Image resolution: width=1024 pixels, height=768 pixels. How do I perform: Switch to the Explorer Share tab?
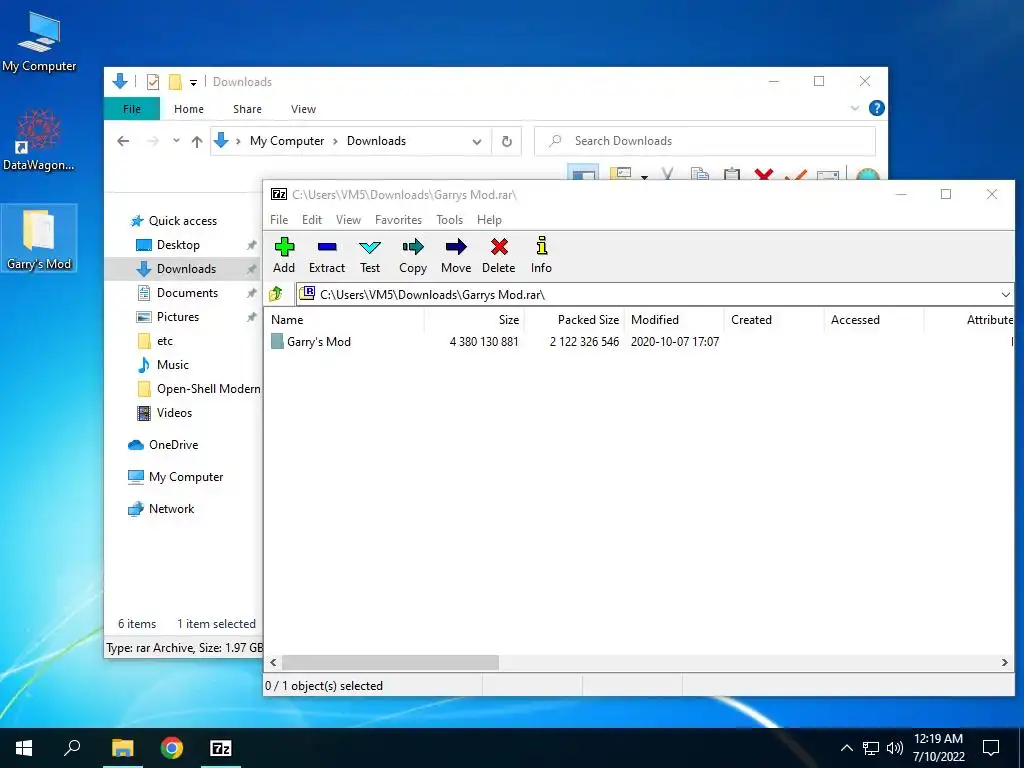248,109
